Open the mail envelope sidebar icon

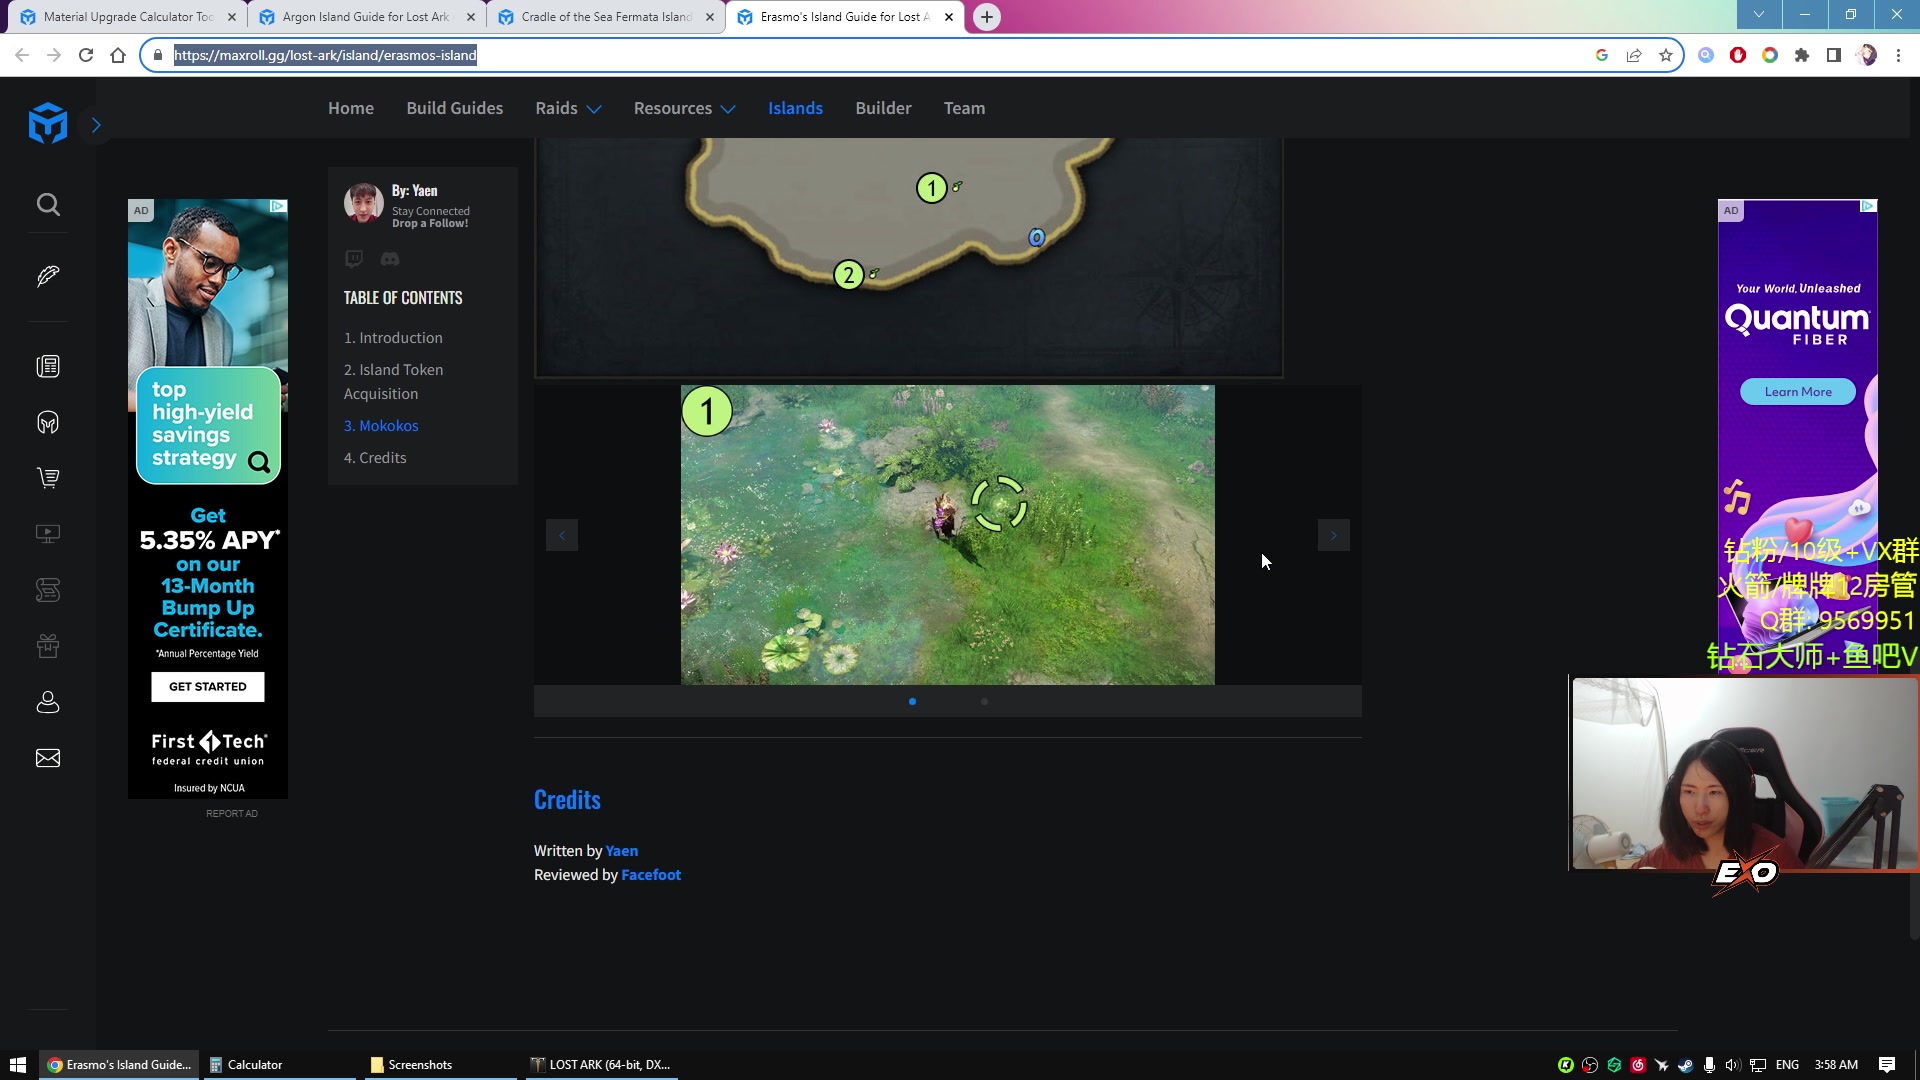48,758
